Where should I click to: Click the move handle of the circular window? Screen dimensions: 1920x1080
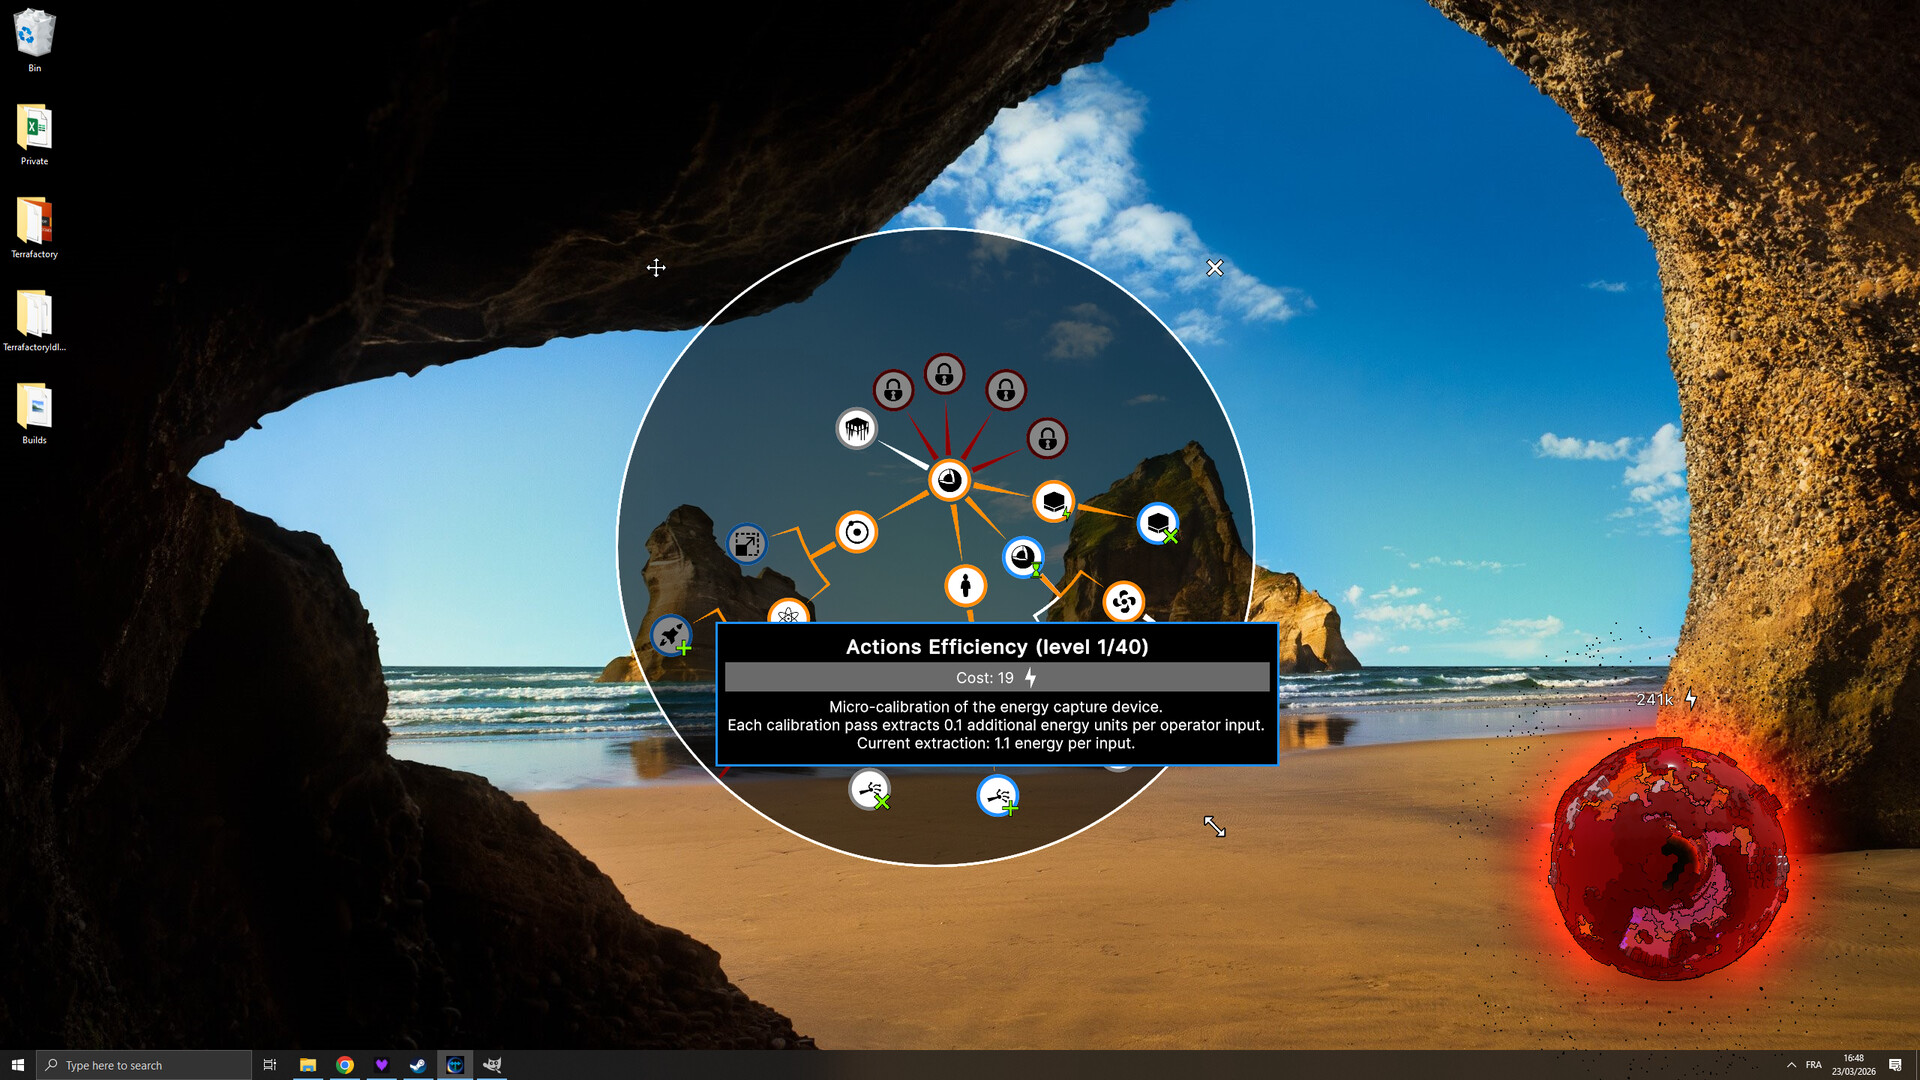(656, 267)
